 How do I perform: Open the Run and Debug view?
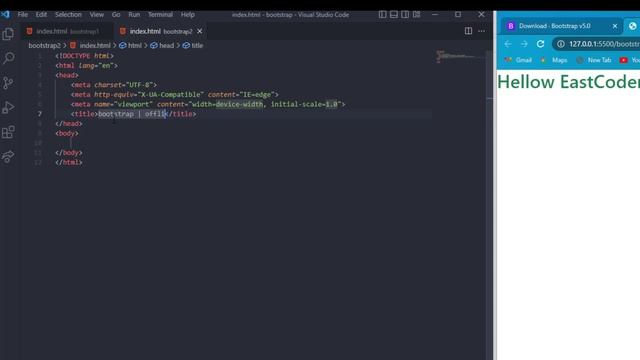pyautogui.click(x=8, y=107)
